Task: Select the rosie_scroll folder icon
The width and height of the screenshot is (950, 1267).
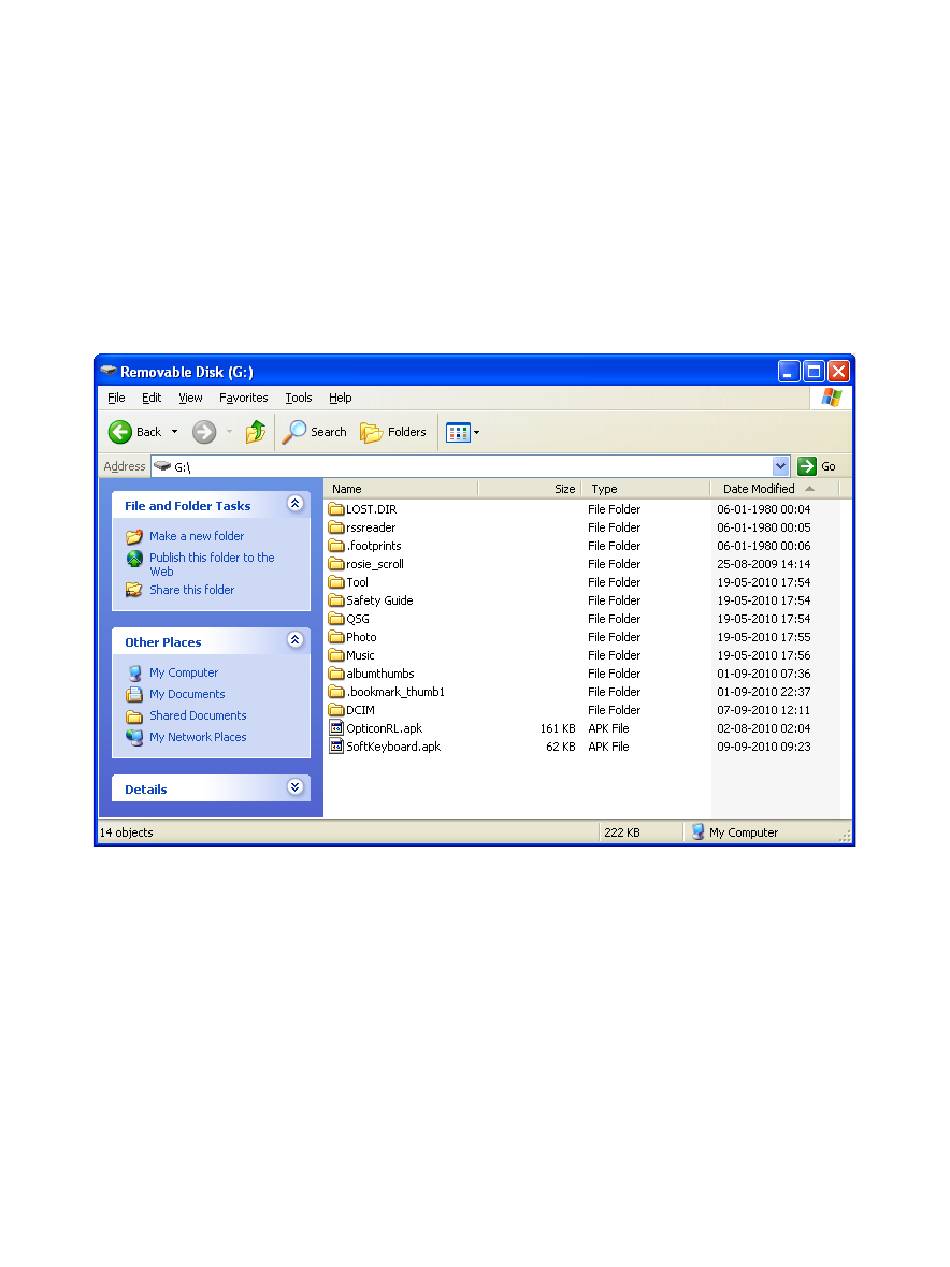Action: (x=336, y=564)
